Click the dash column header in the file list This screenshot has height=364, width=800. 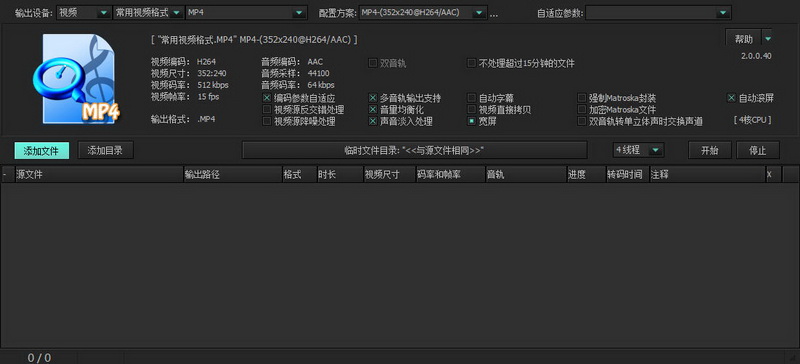click(x=5, y=175)
